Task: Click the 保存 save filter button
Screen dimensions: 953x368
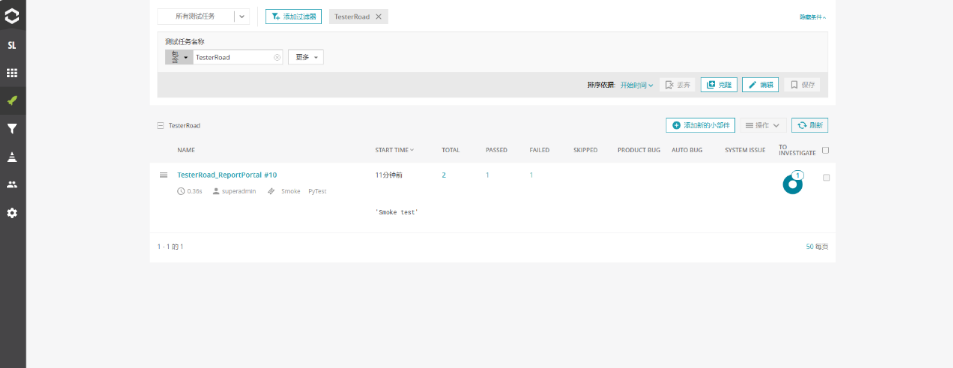Action: pyautogui.click(x=802, y=85)
